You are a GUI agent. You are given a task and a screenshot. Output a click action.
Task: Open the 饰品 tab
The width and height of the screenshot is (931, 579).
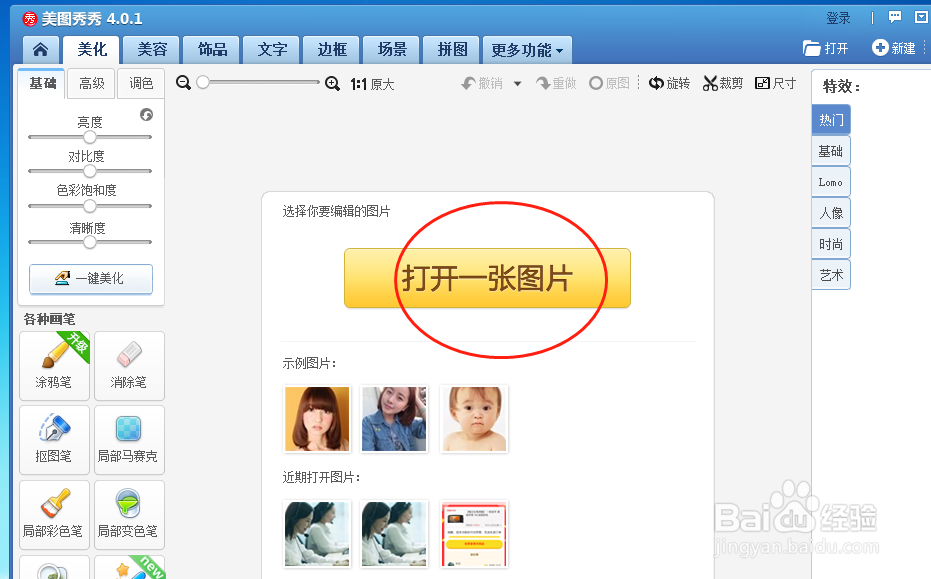[x=212, y=50]
